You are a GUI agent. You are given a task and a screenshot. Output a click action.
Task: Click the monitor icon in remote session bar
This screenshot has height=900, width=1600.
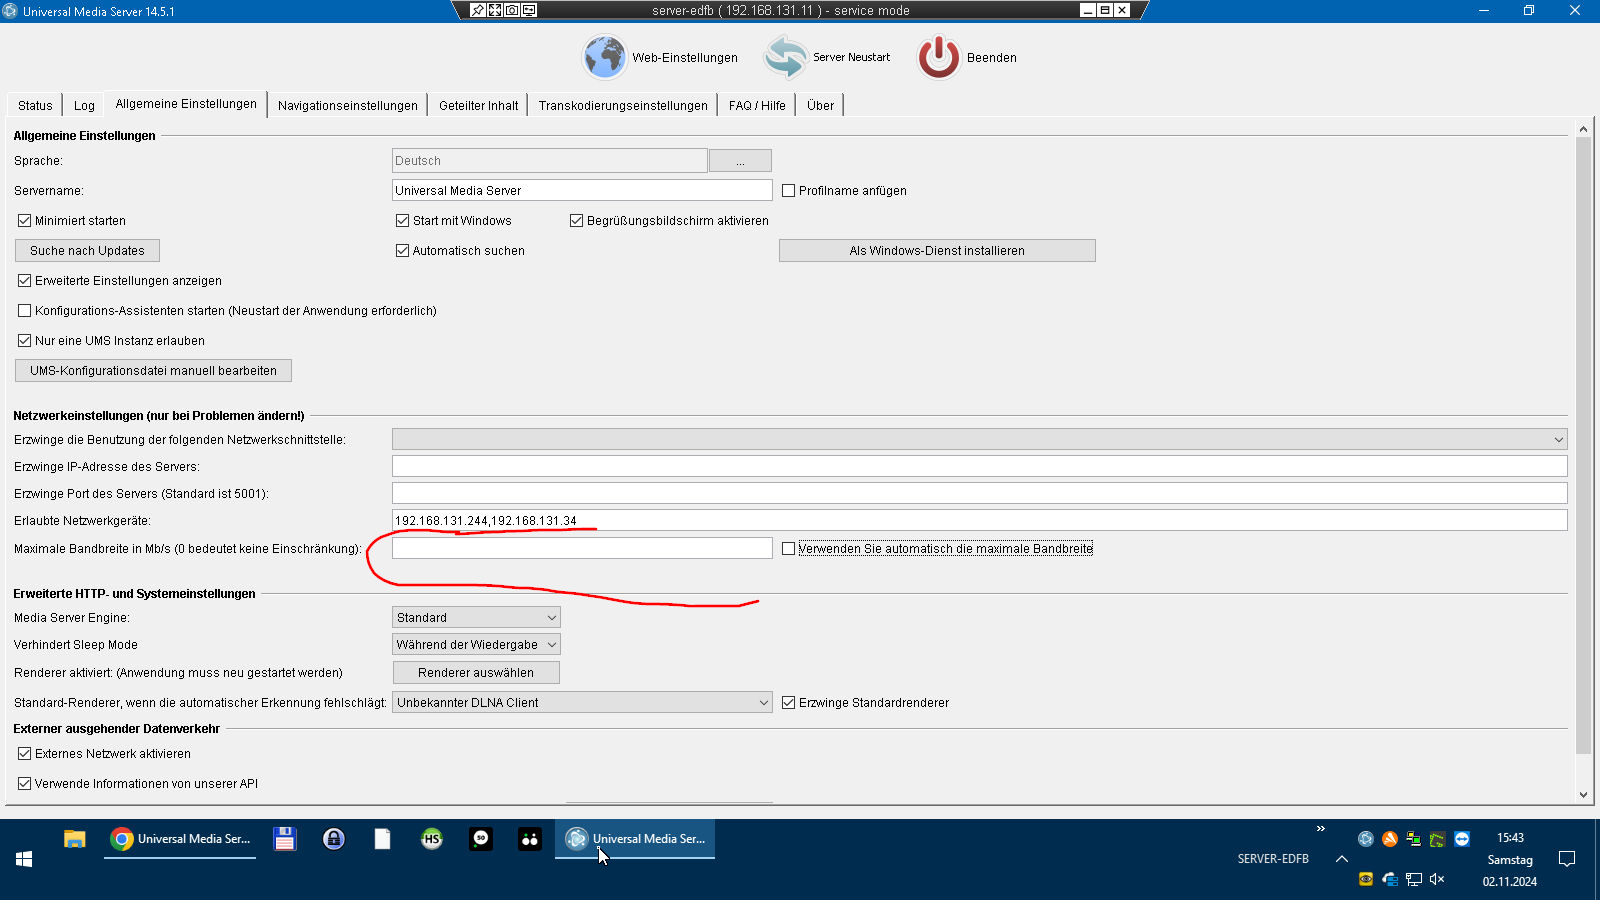(x=529, y=10)
